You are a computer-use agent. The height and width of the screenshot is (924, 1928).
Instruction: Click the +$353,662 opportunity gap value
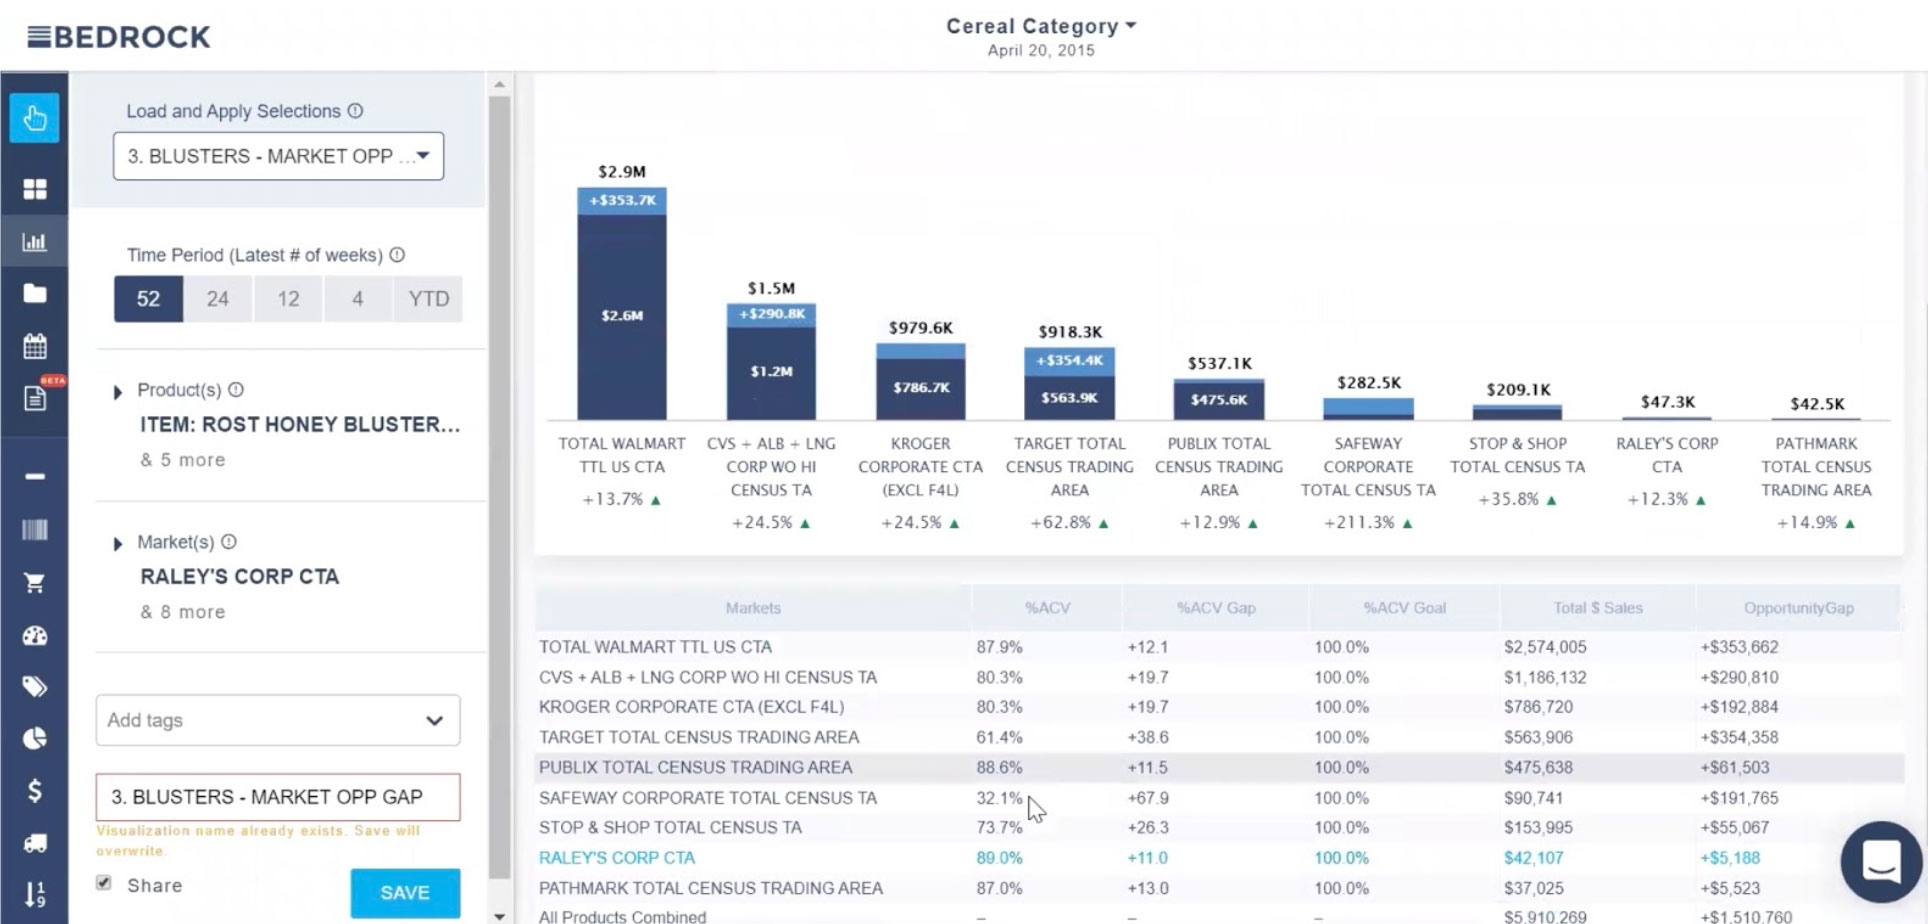pyautogui.click(x=1739, y=647)
